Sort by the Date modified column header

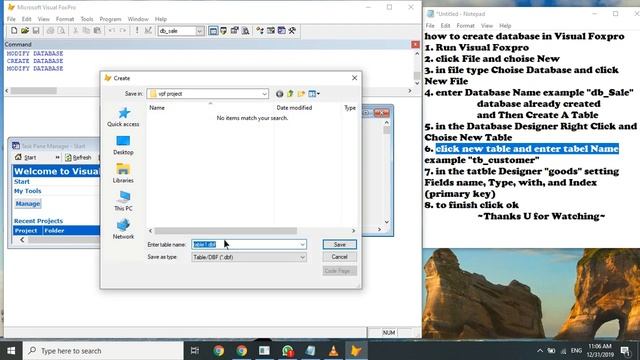pyautogui.click(x=294, y=108)
